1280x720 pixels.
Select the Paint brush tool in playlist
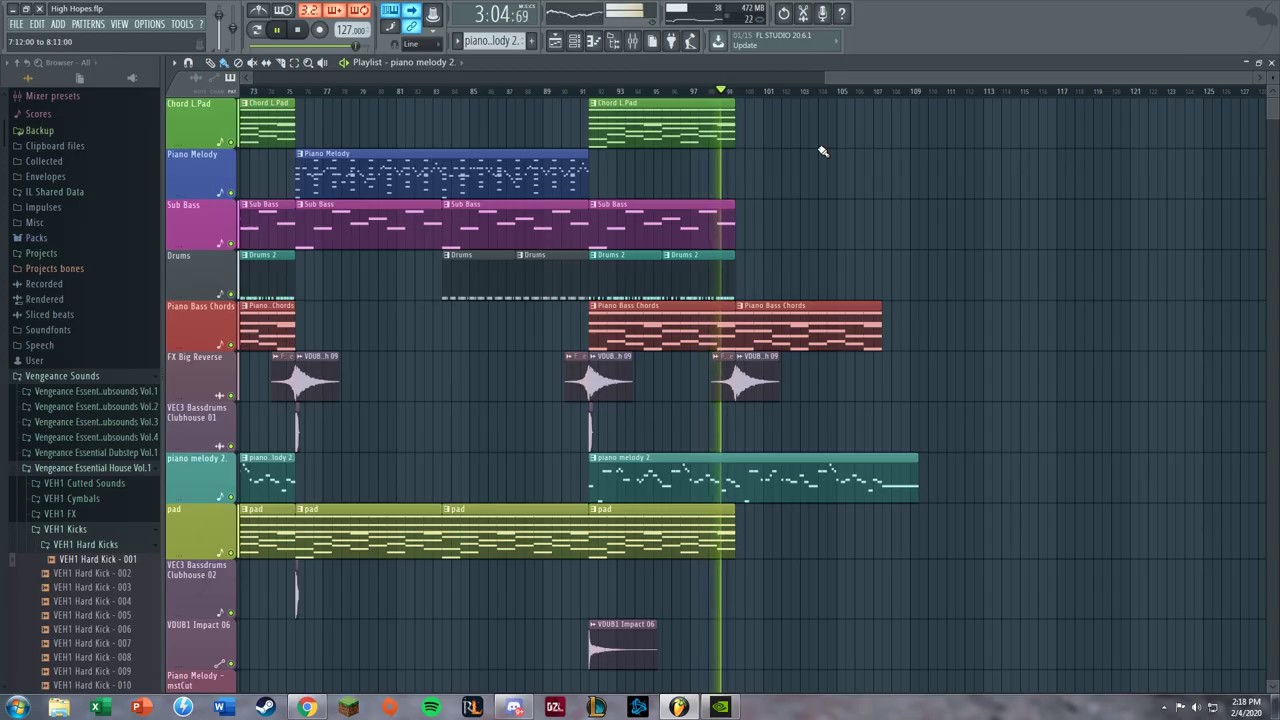[x=224, y=63]
